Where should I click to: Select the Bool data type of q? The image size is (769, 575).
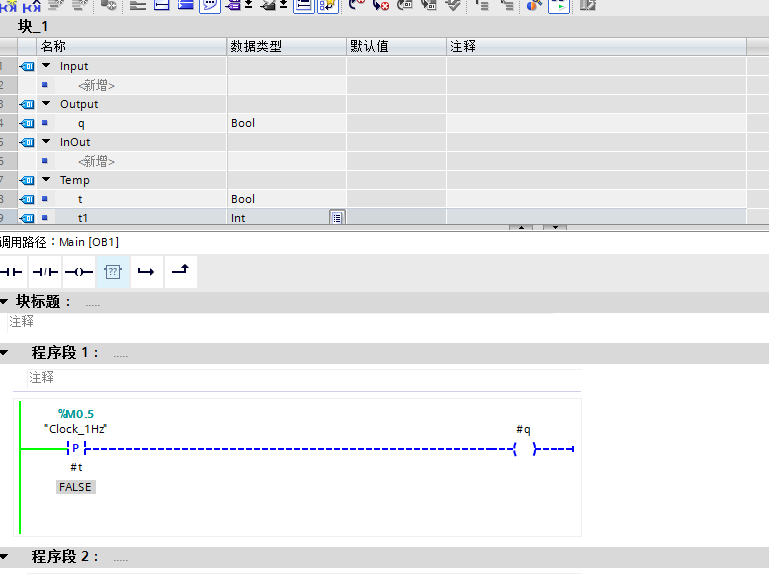(287, 123)
